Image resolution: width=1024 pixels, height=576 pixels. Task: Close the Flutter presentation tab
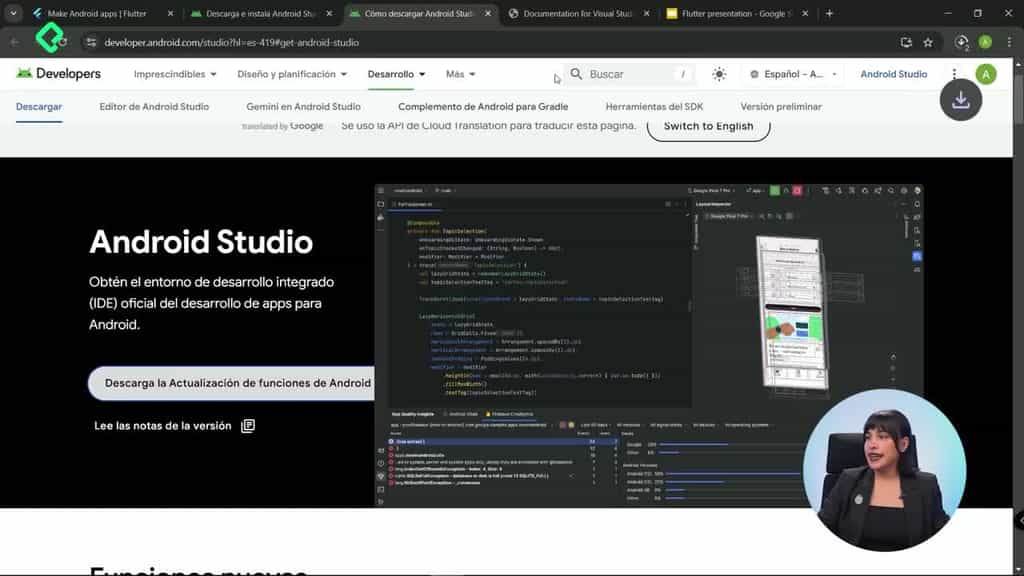(x=805, y=13)
